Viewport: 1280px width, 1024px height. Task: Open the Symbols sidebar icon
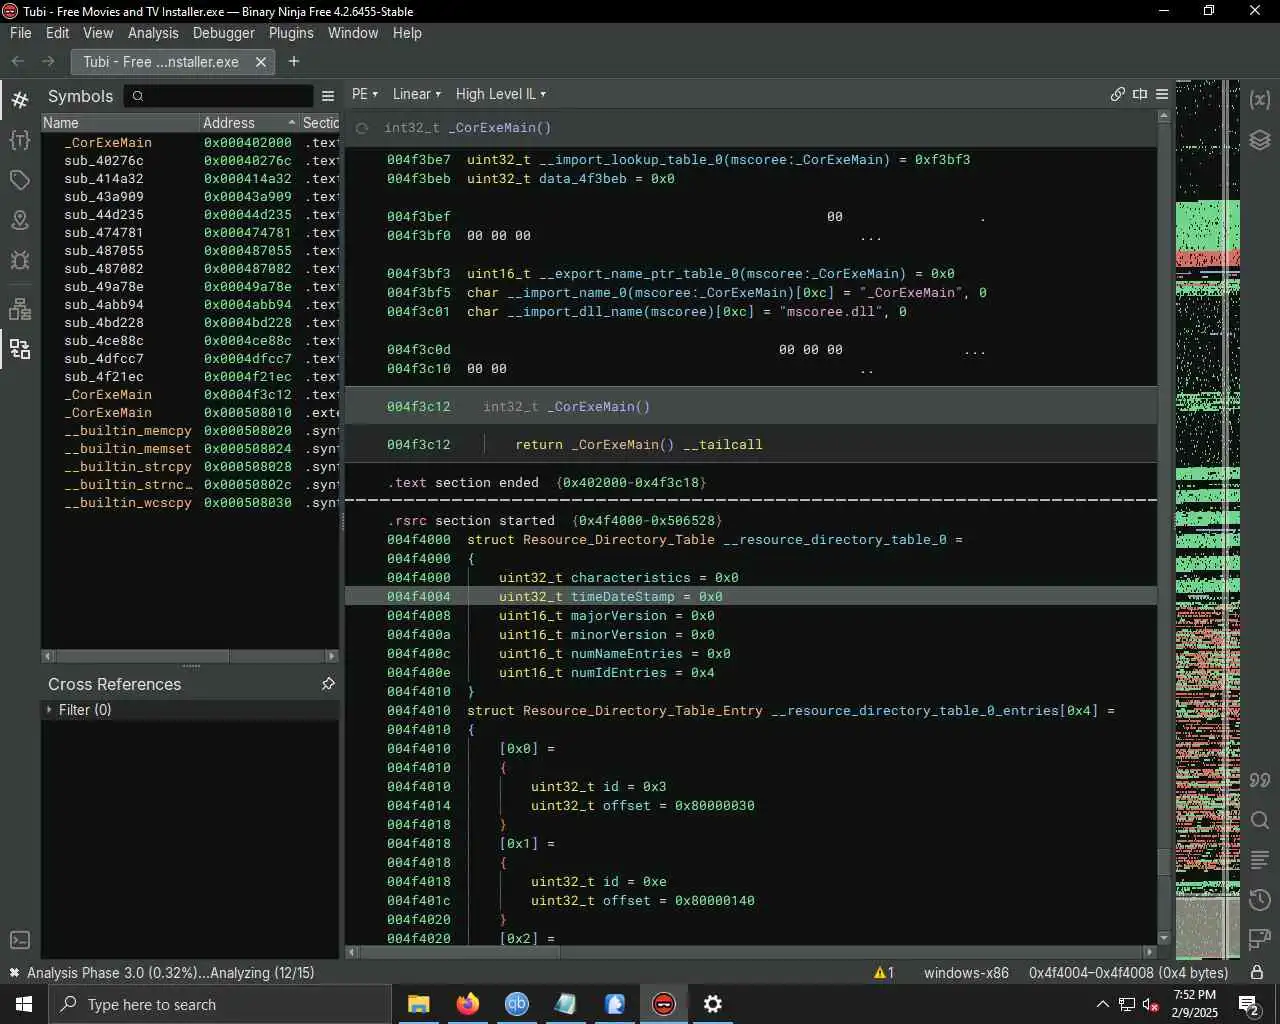click(x=19, y=100)
